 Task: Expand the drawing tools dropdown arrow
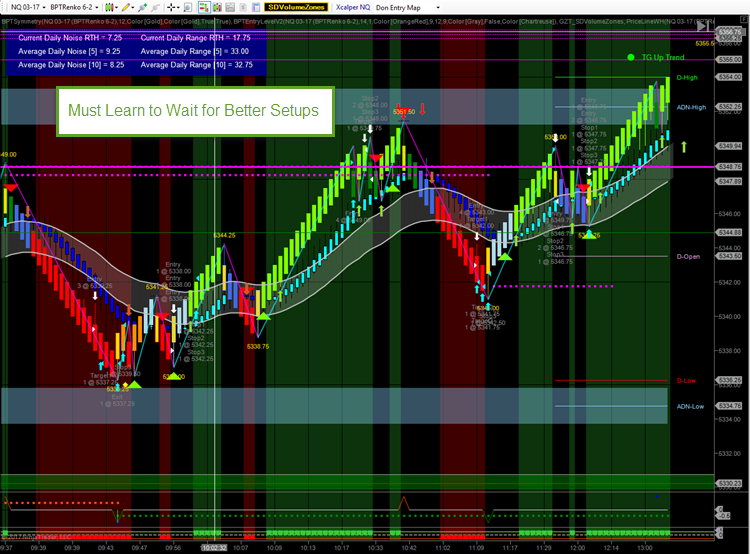(132, 8)
